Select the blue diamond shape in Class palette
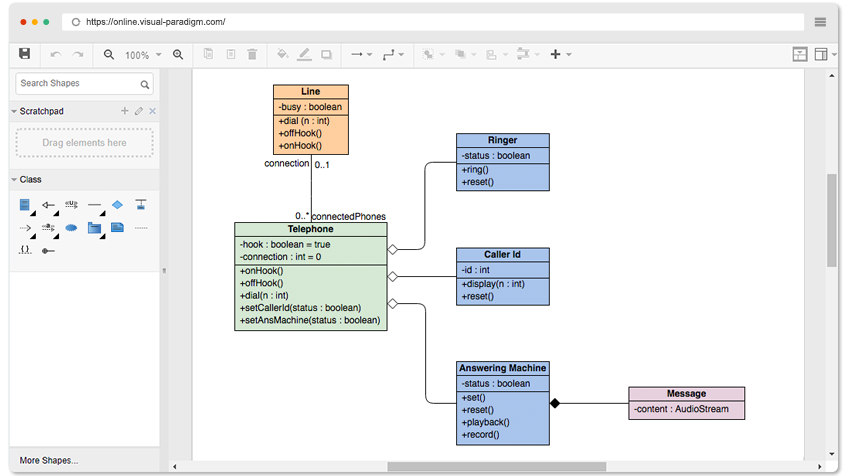The width and height of the screenshot is (848, 476). (x=117, y=204)
